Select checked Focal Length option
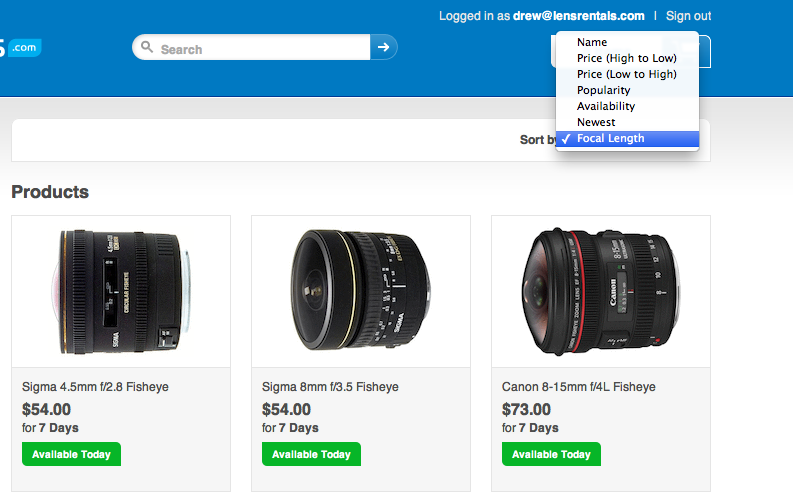The width and height of the screenshot is (793, 503). 611,139
